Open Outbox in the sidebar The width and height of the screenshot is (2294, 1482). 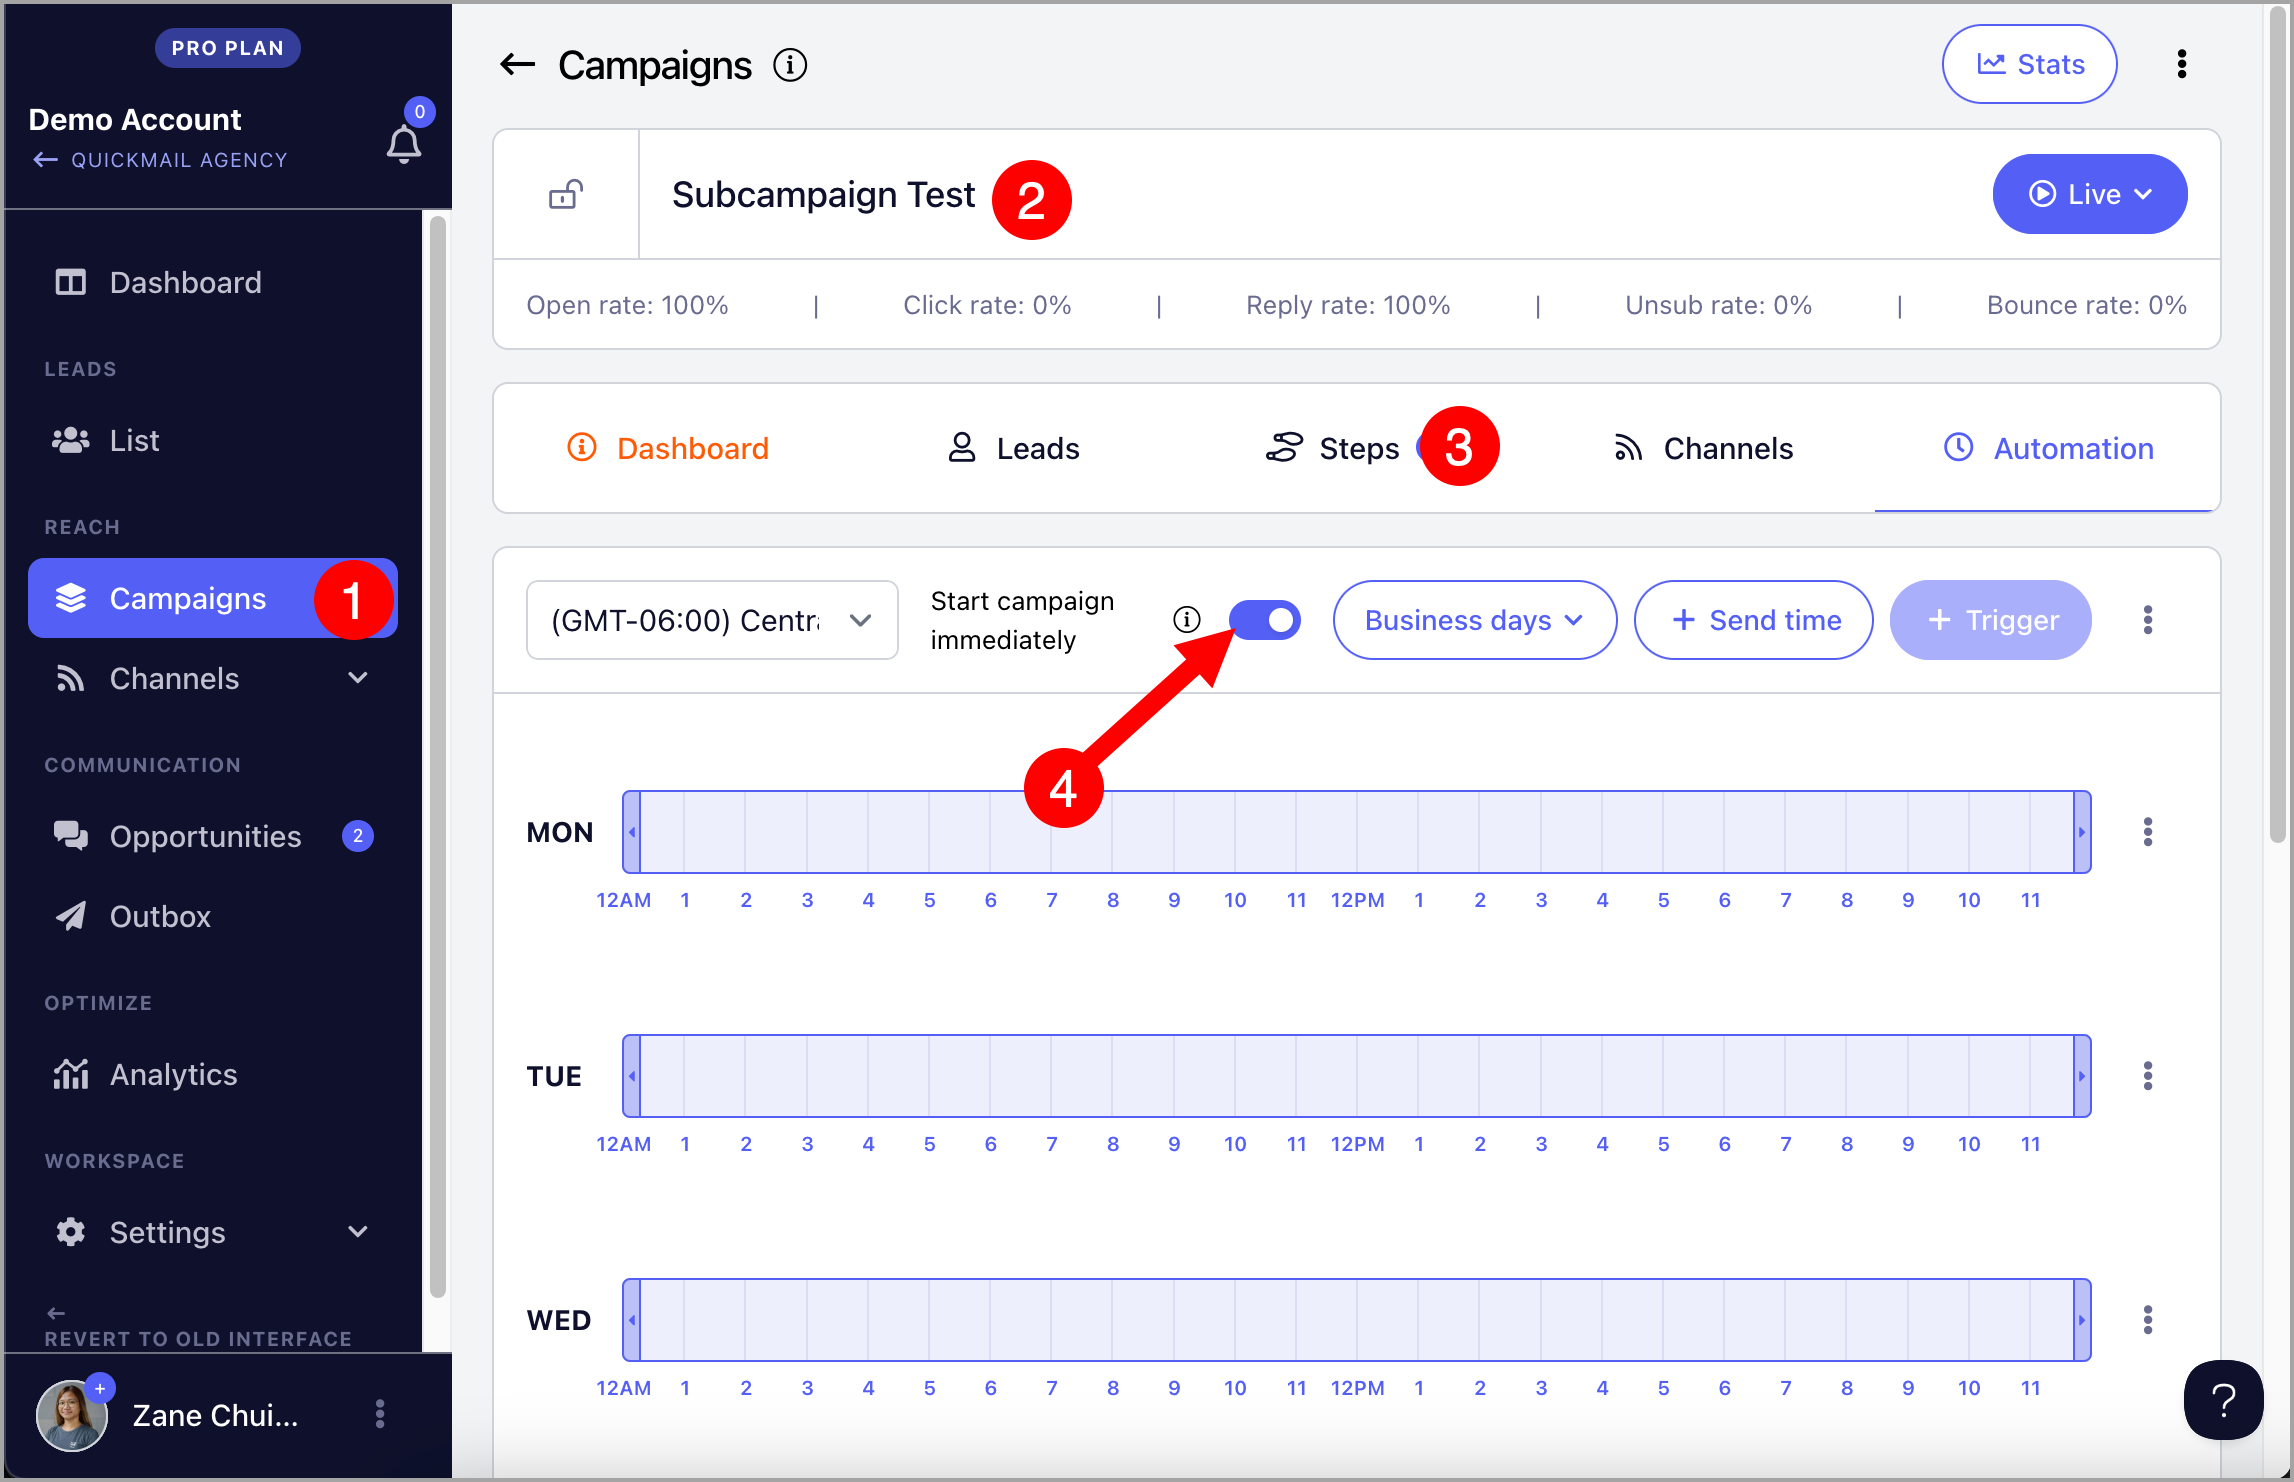click(212, 916)
